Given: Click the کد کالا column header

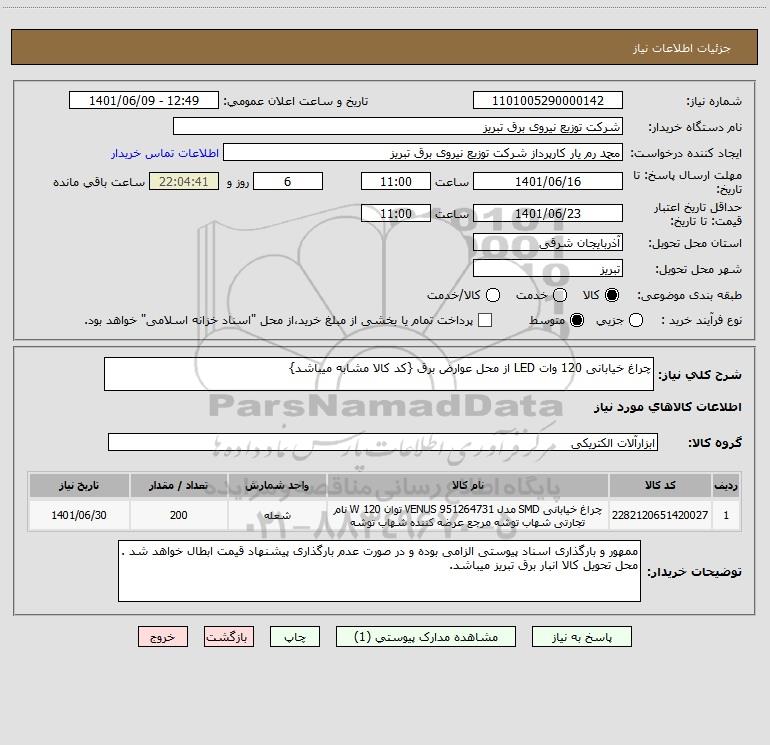Looking at the screenshot, I should tap(660, 485).
